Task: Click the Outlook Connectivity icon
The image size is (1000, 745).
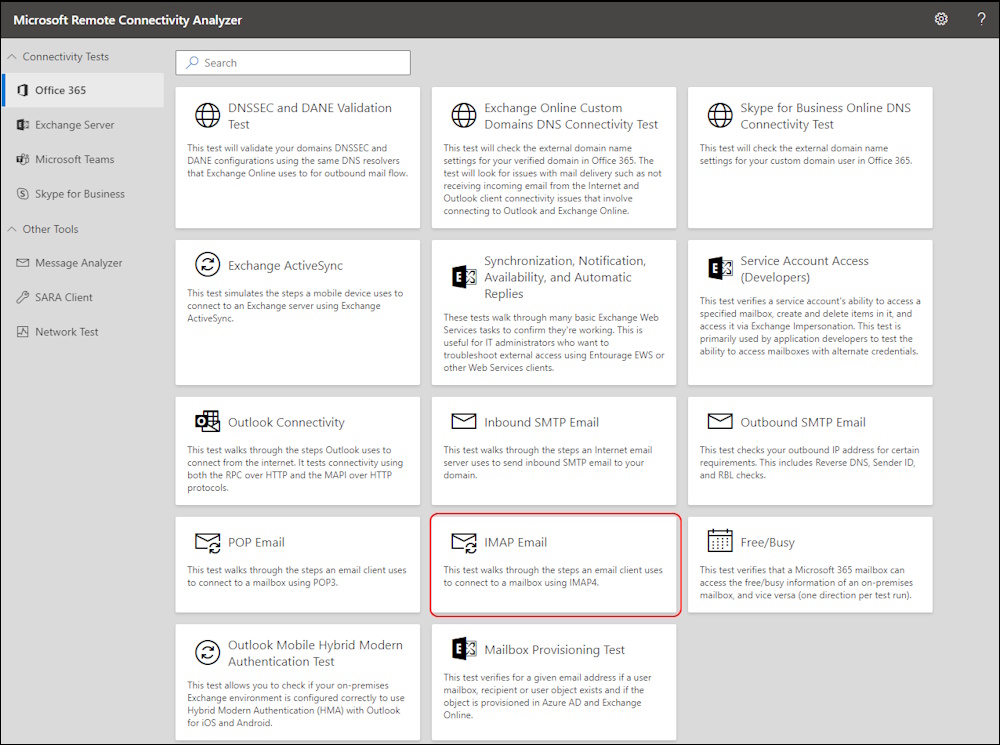Action: click(x=207, y=422)
